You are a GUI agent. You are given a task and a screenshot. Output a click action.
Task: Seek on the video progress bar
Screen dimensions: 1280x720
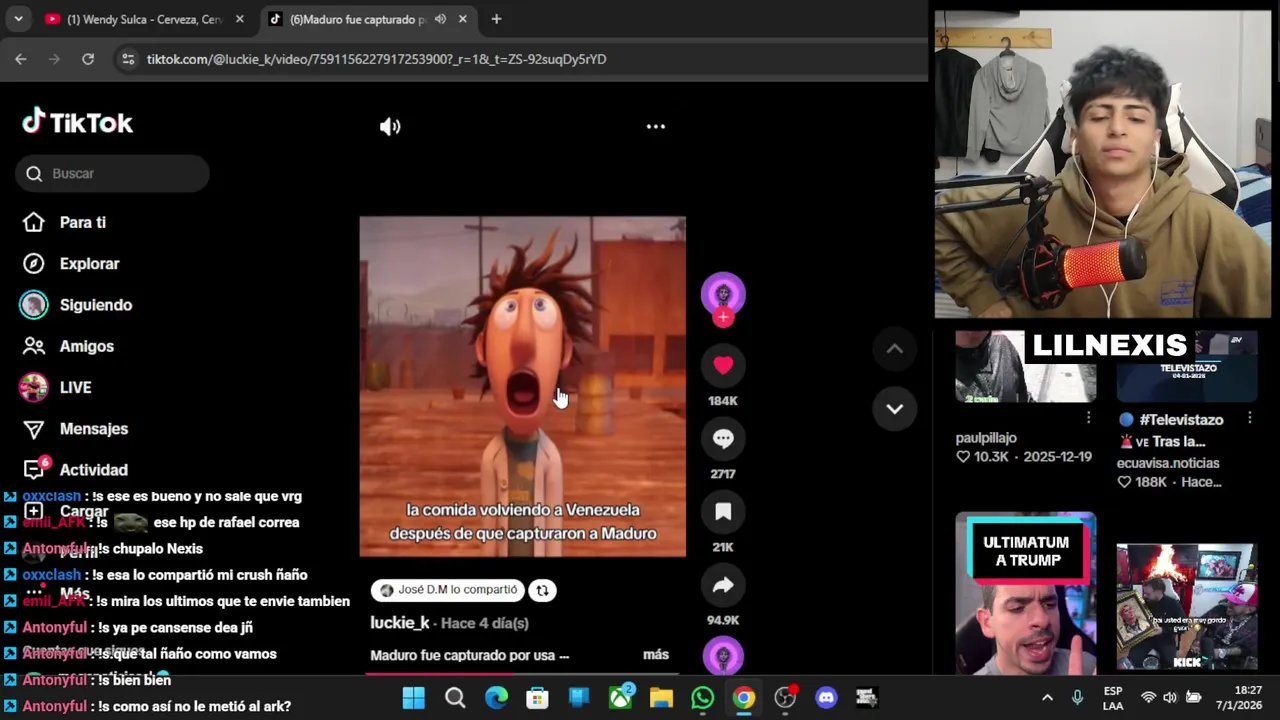pyautogui.click(x=523, y=673)
